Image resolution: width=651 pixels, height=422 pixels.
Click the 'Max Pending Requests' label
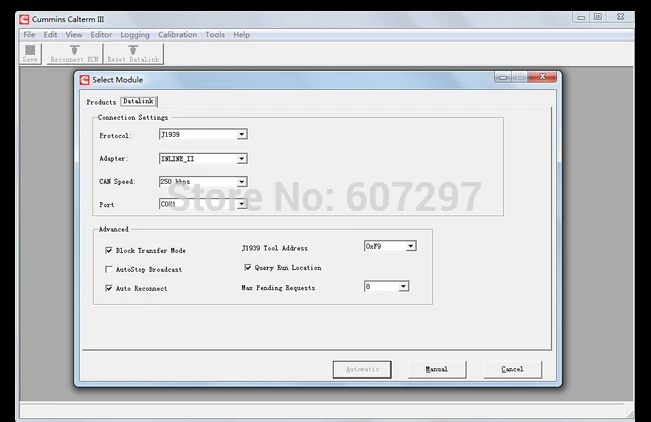278,287
